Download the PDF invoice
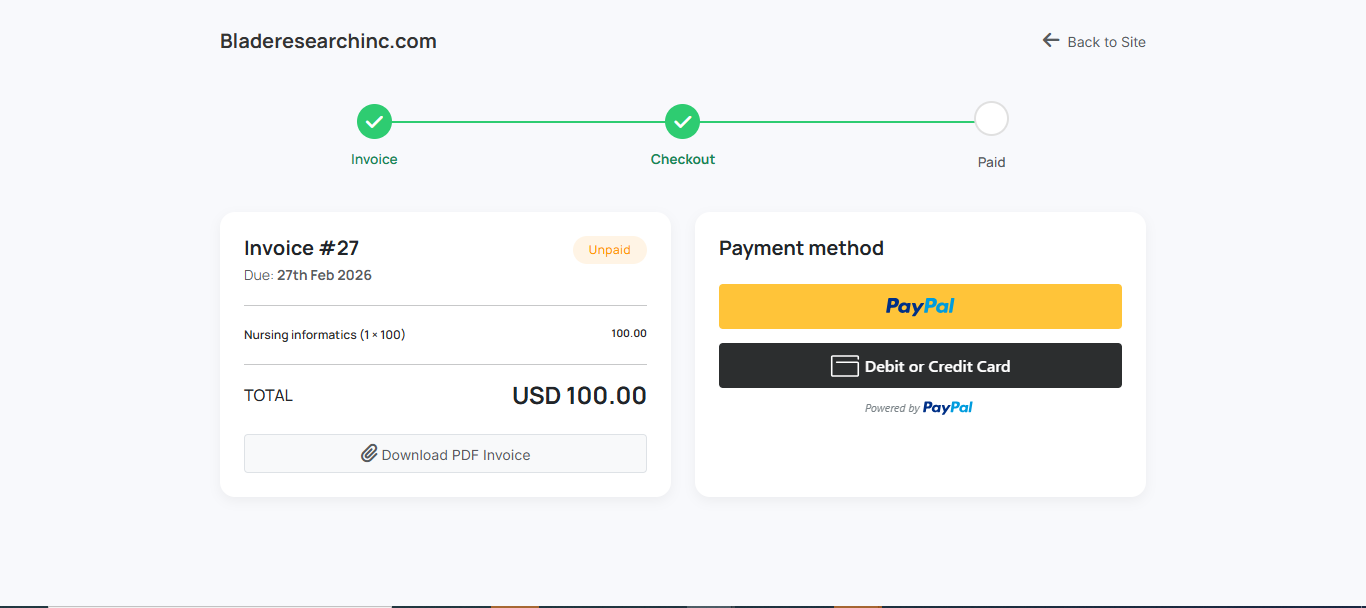 (x=445, y=453)
